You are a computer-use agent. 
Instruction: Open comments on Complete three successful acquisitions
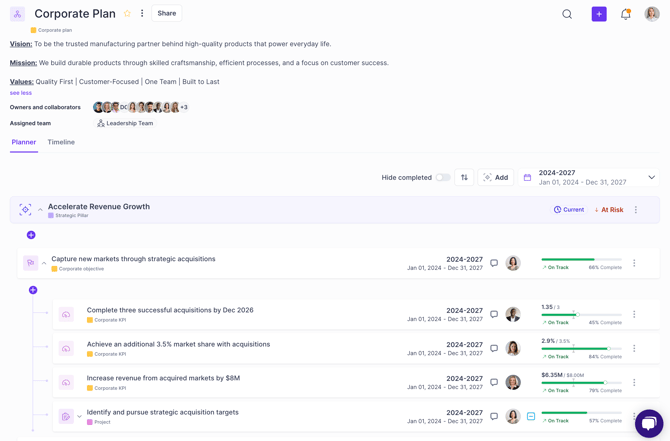(494, 315)
